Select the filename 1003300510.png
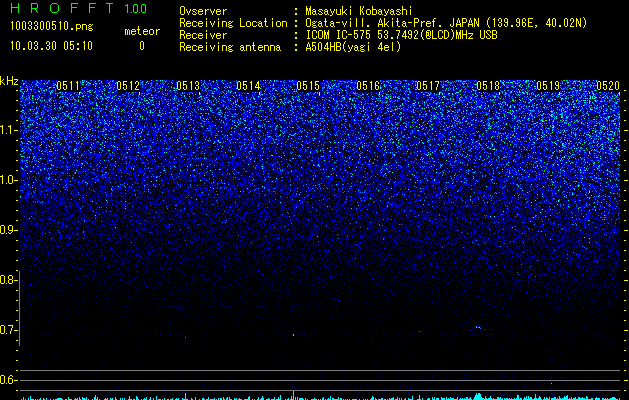629x400 pixels. tap(52, 27)
